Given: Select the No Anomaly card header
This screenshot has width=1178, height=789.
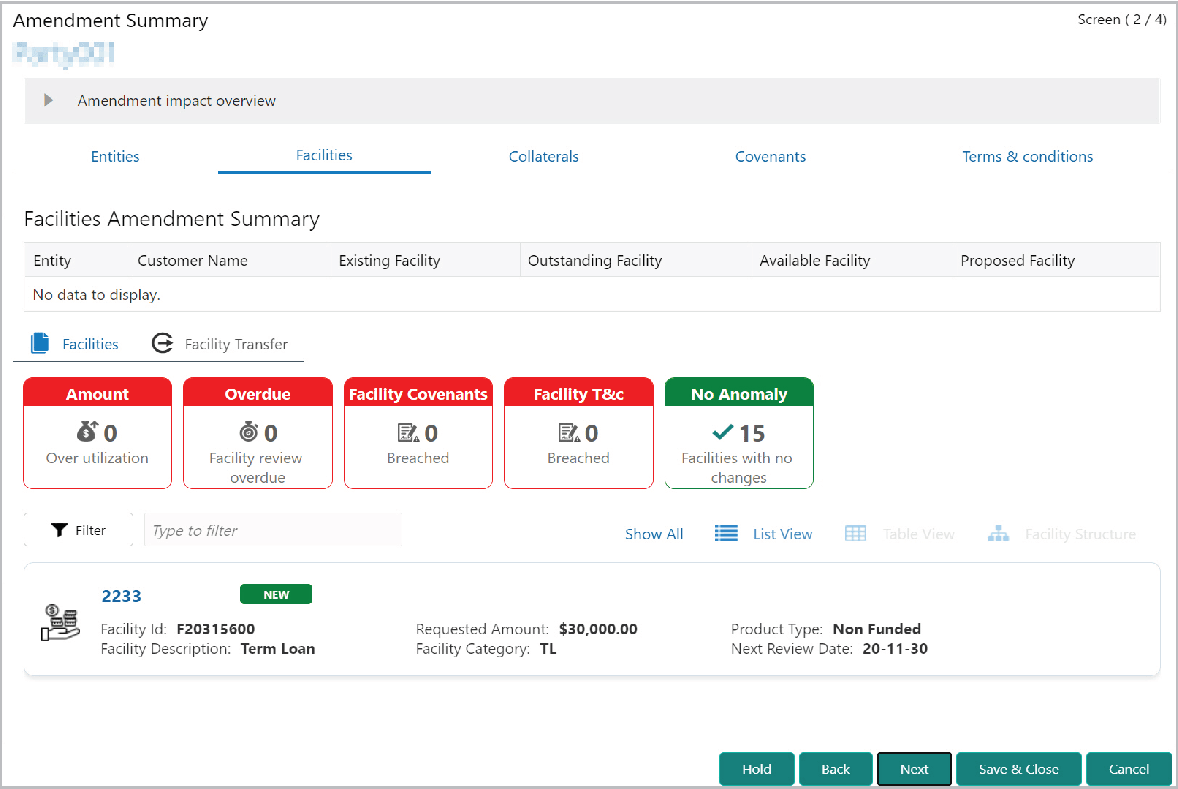Looking at the screenshot, I should [739, 393].
